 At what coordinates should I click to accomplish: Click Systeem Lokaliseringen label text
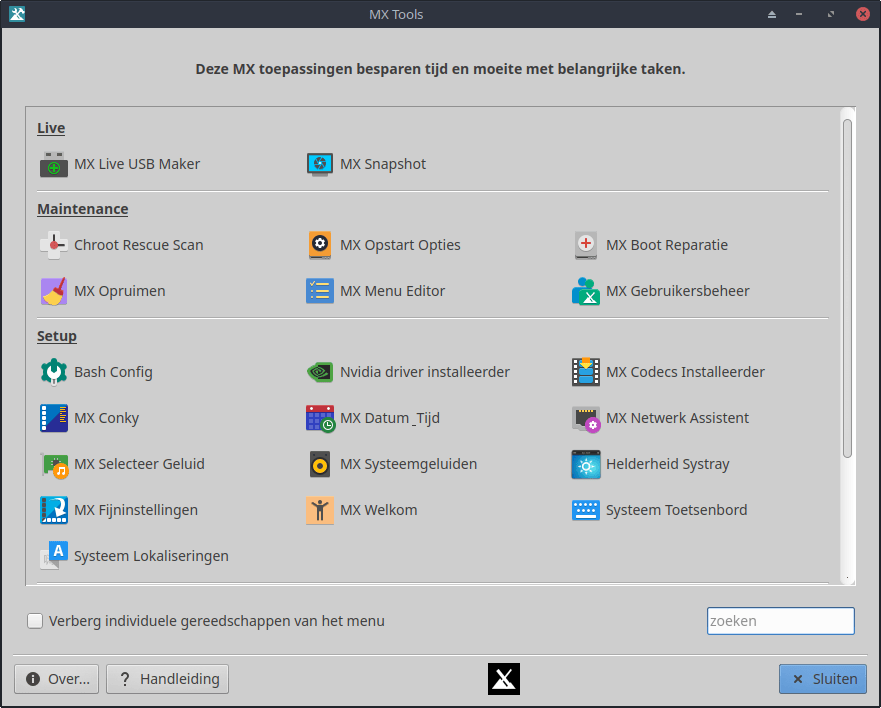(x=151, y=556)
